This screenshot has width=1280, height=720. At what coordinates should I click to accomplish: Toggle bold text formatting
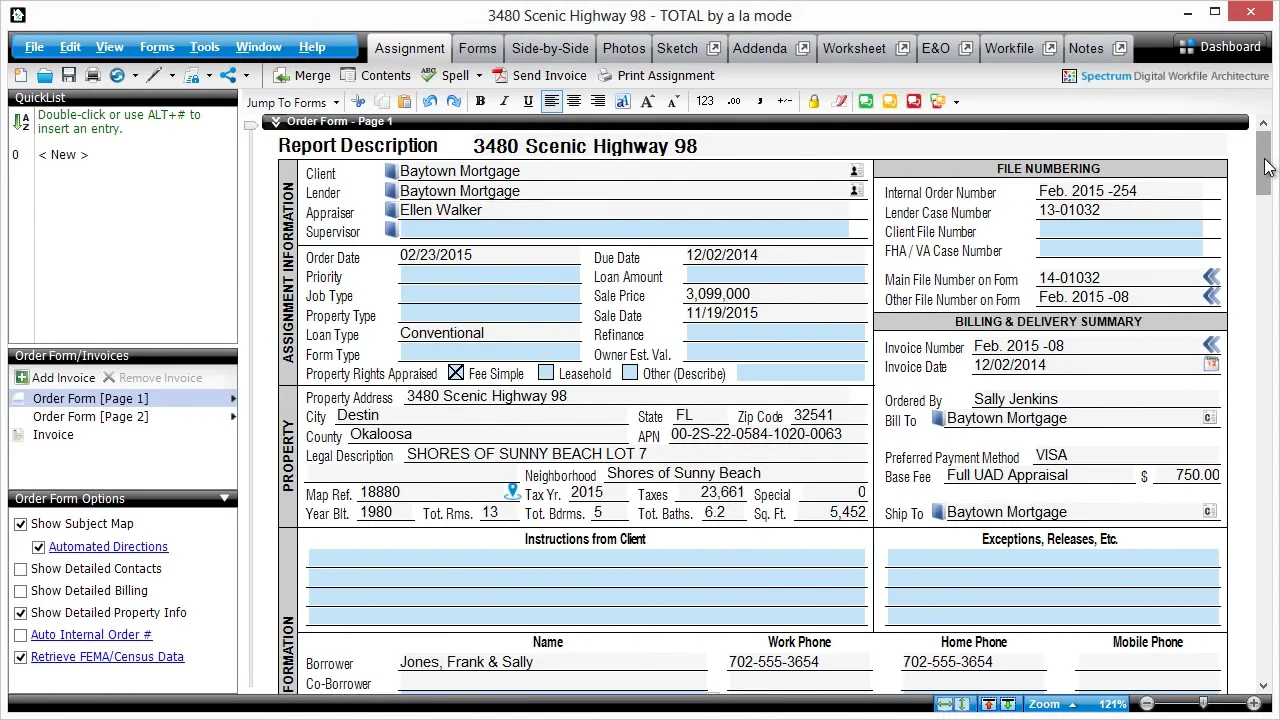480,101
